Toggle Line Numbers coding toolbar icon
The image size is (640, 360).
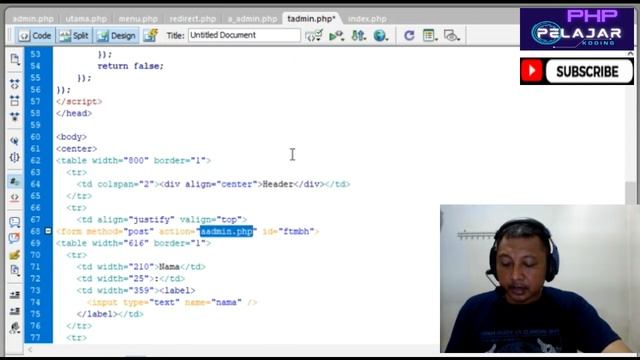pos(15,181)
